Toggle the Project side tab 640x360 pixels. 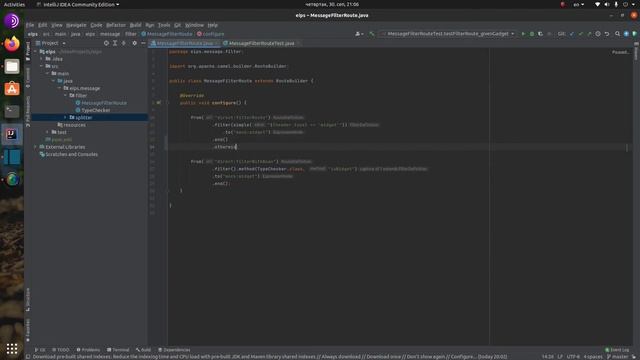(28, 51)
